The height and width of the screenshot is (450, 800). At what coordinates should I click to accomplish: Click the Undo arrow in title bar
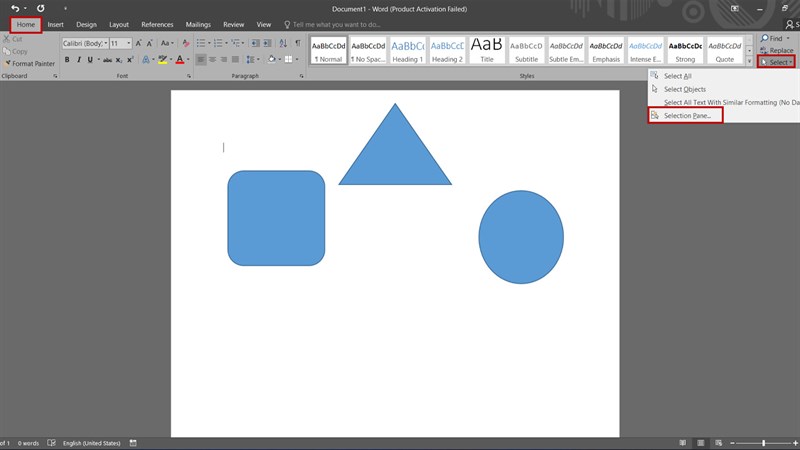point(15,8)
